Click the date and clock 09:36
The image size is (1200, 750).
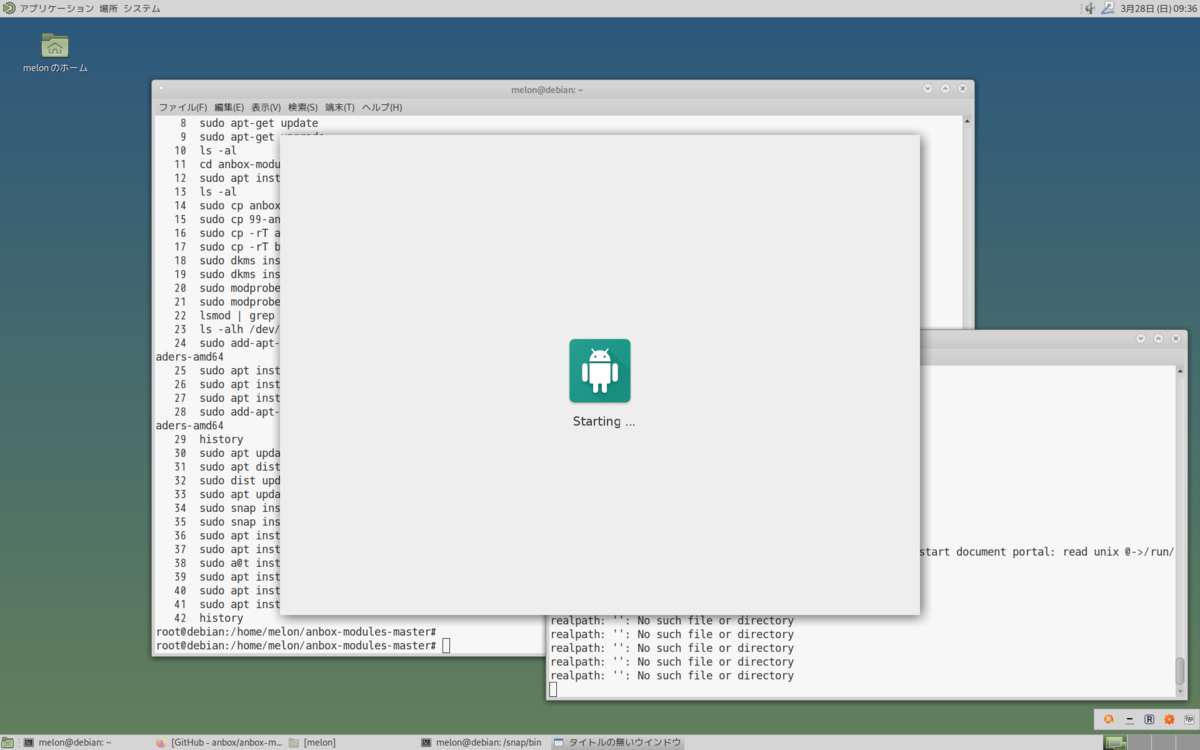coord(1158,8)
